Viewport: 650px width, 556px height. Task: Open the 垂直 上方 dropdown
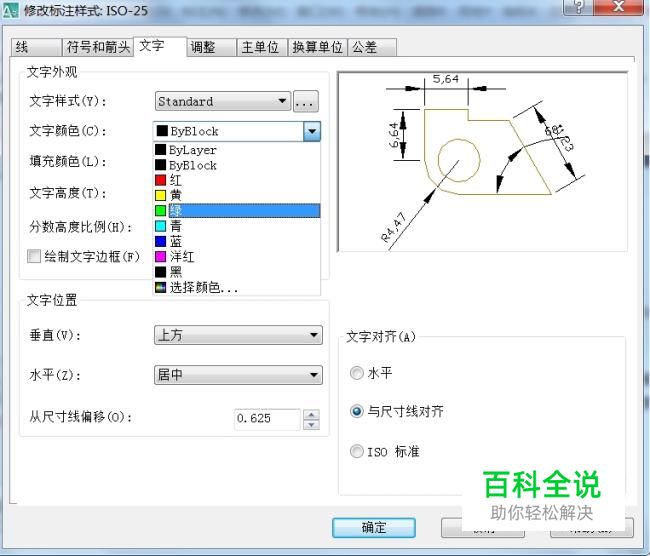coord(238,335)
